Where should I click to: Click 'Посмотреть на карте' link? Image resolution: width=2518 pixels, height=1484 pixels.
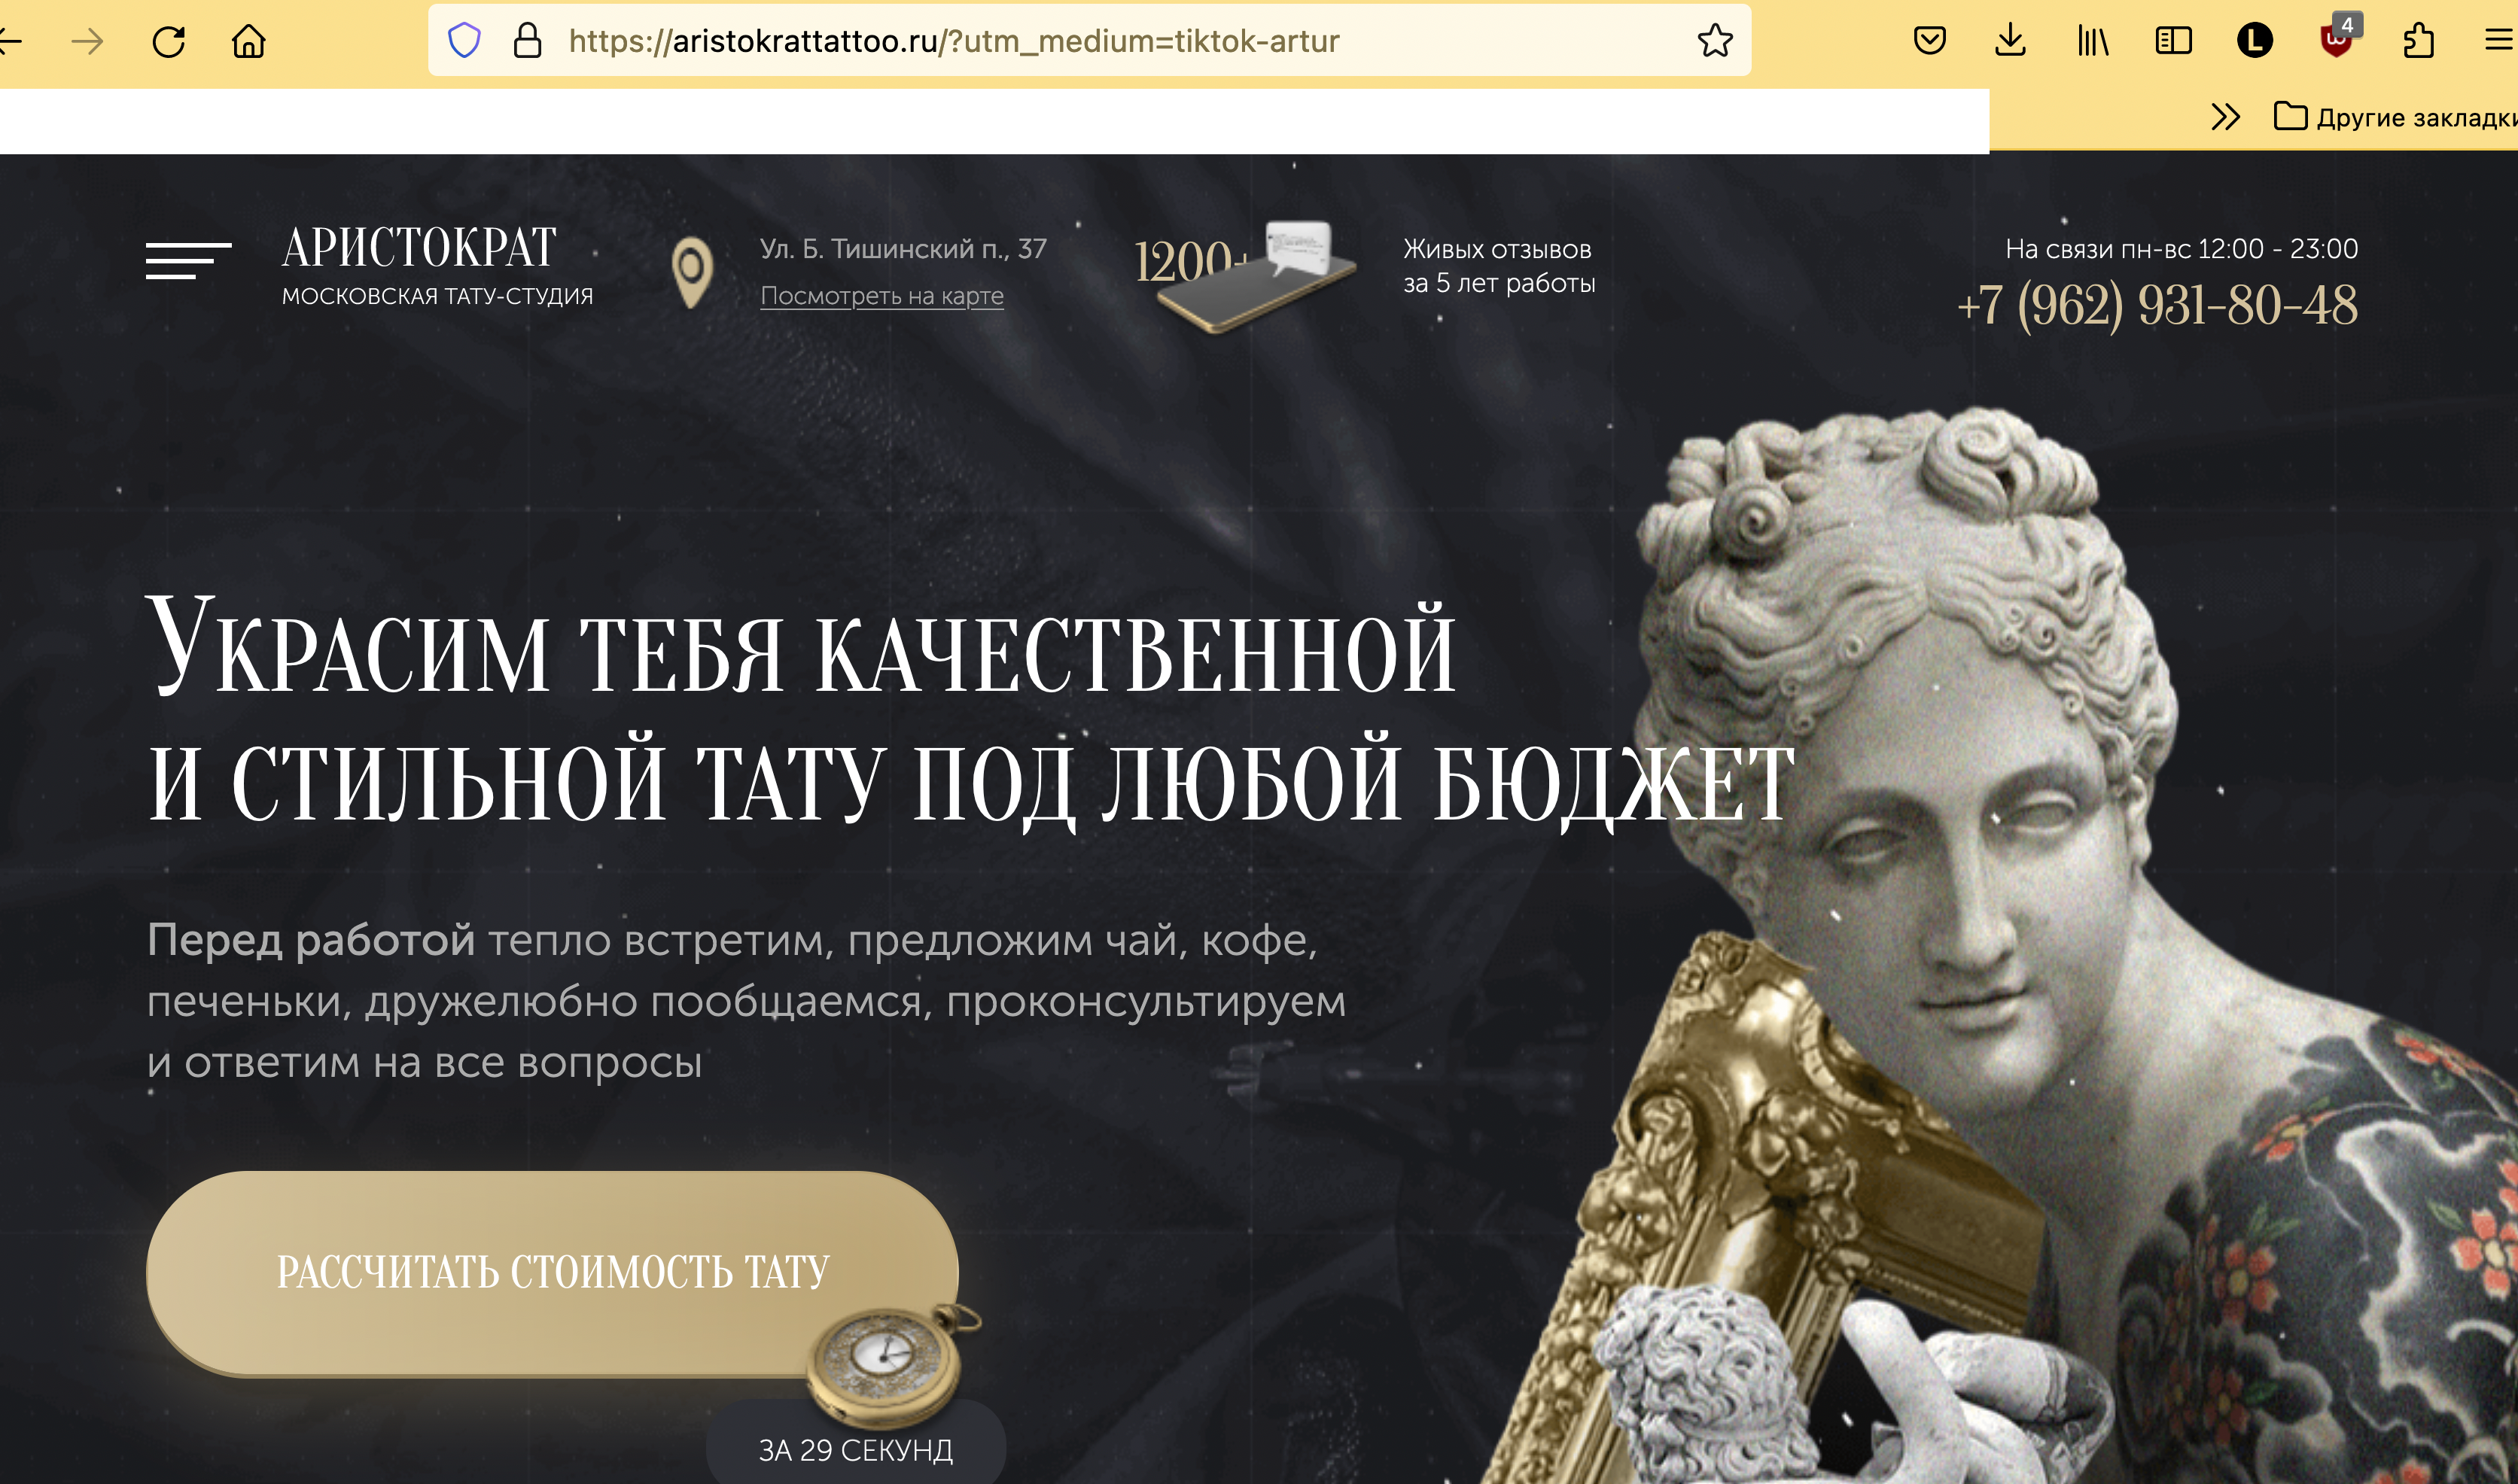(x=881, y=296)
